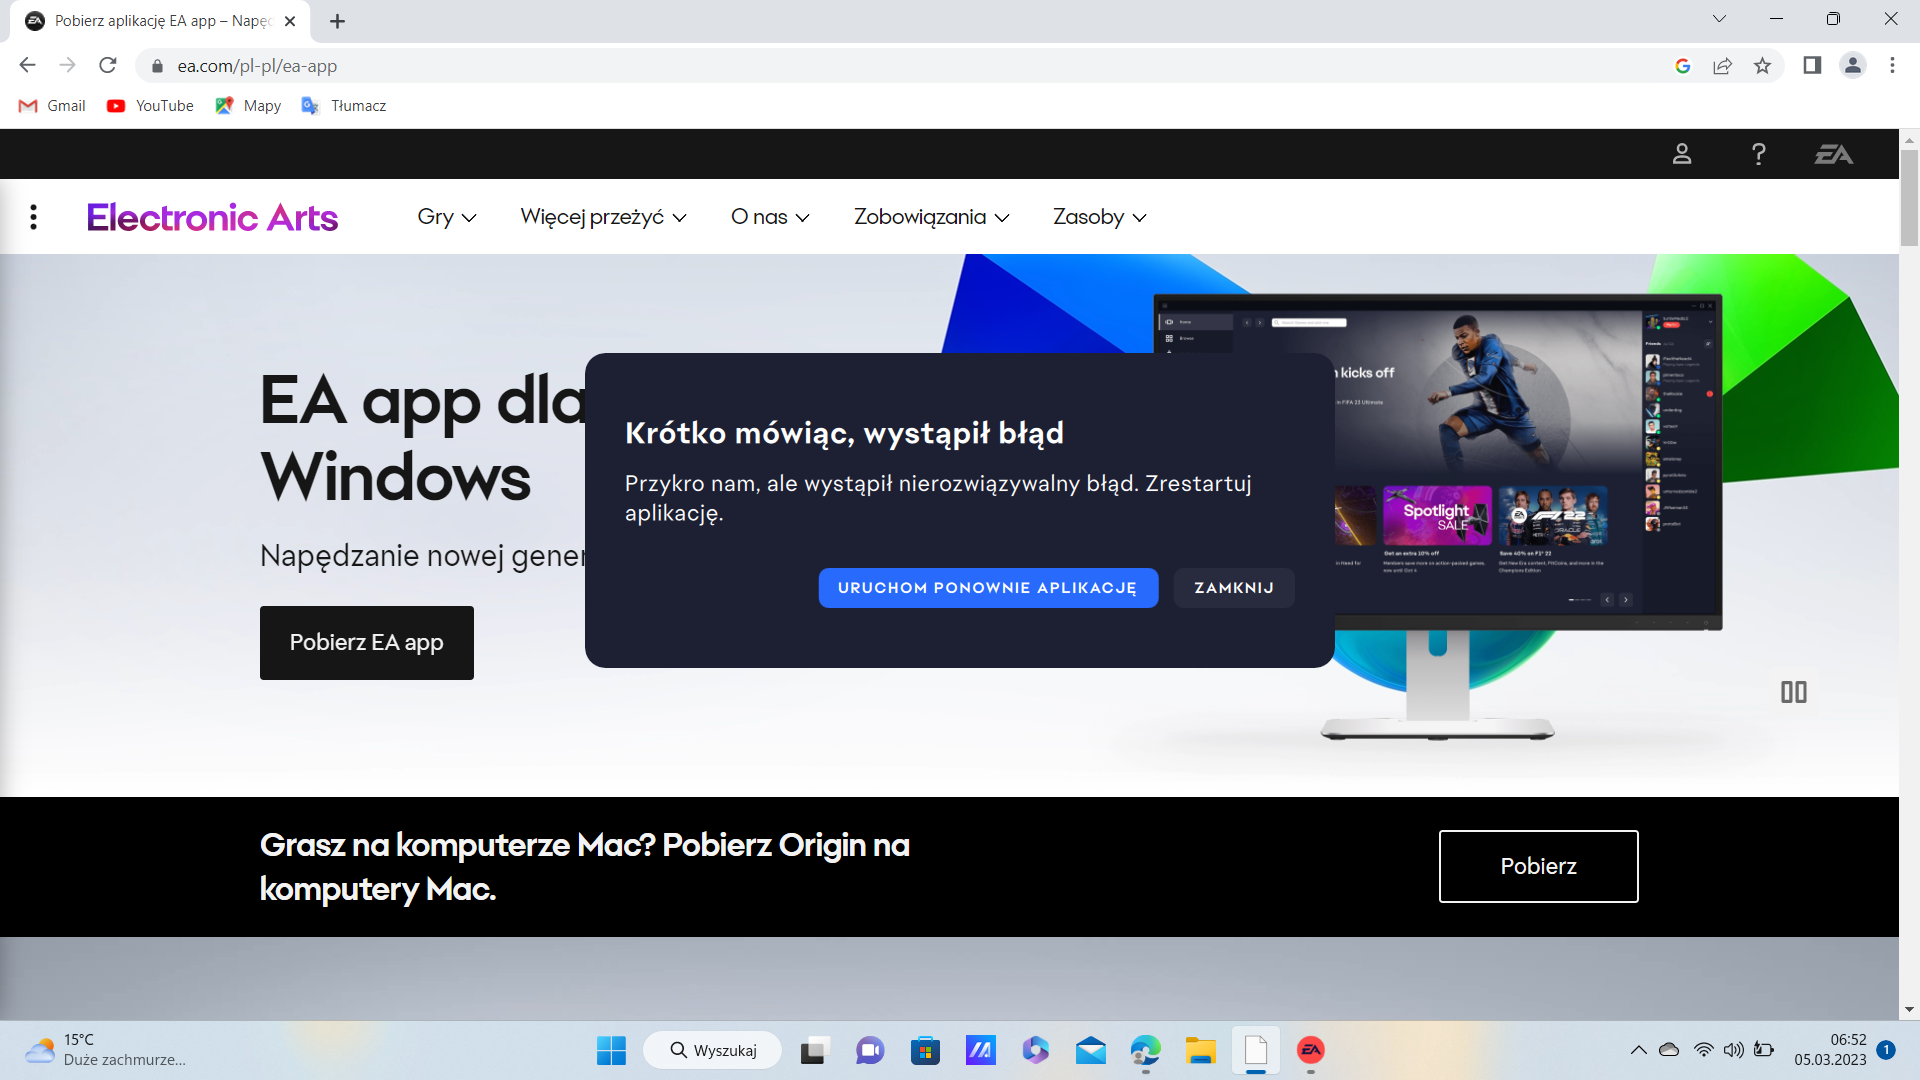Click the EA account profile icon
Screen dimensions: 1920x1080
pos(1682,154)
